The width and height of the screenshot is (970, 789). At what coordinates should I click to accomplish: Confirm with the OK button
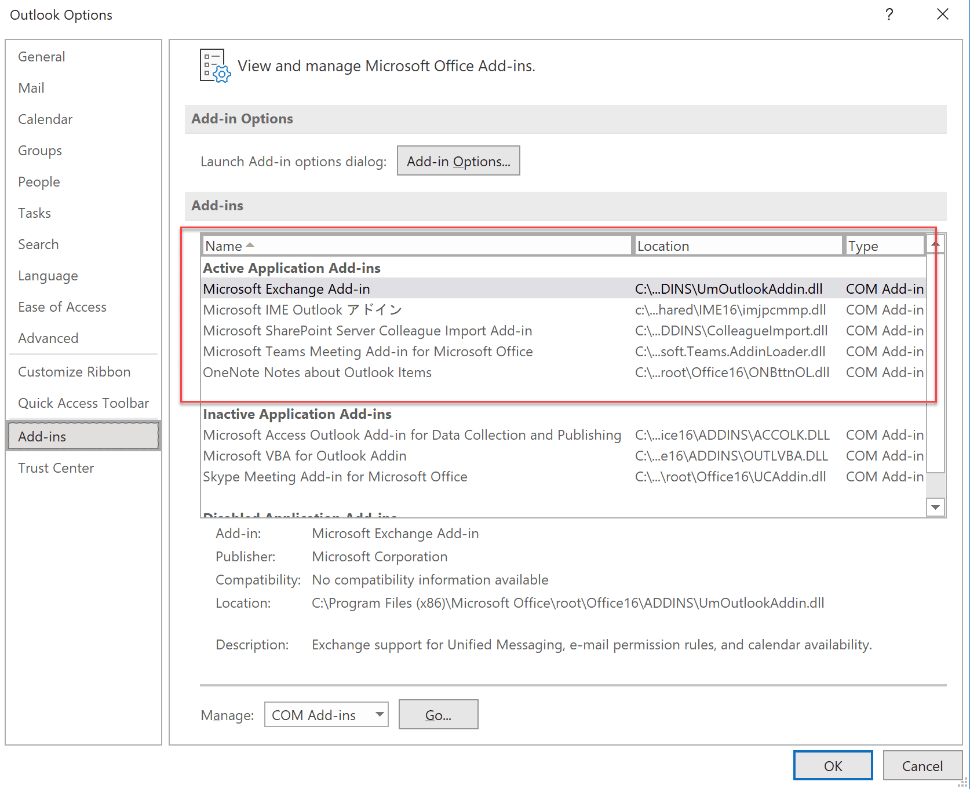[833, 765]
